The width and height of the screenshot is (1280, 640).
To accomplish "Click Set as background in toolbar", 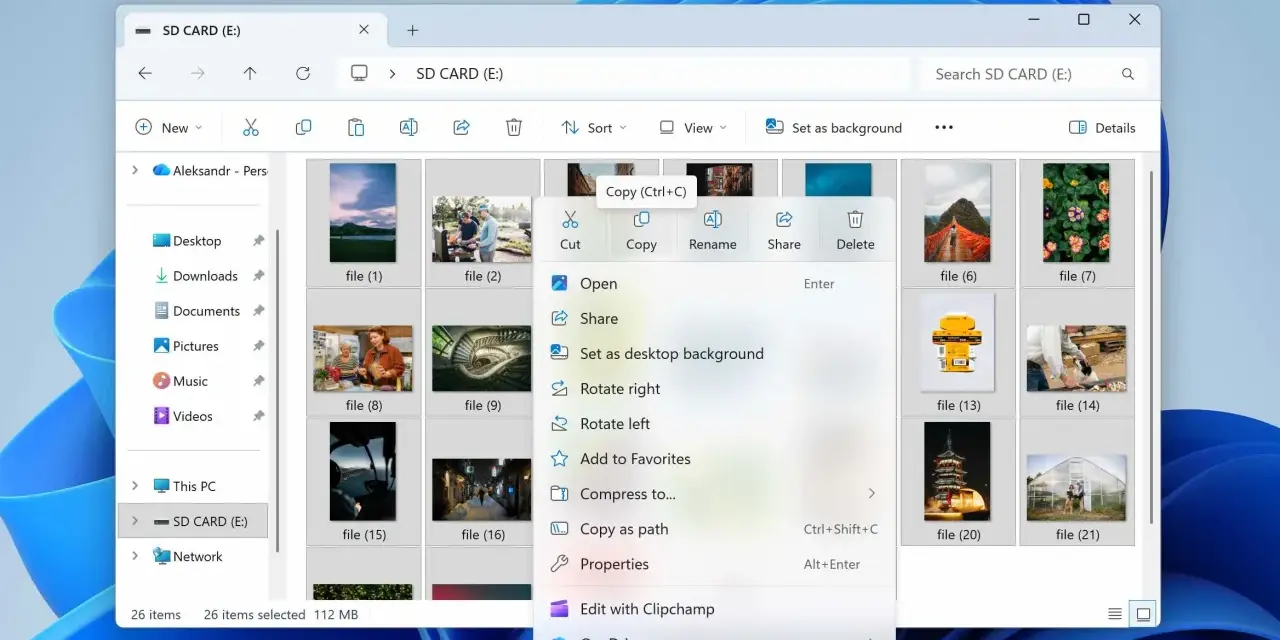I will click(x=834, y=127).
